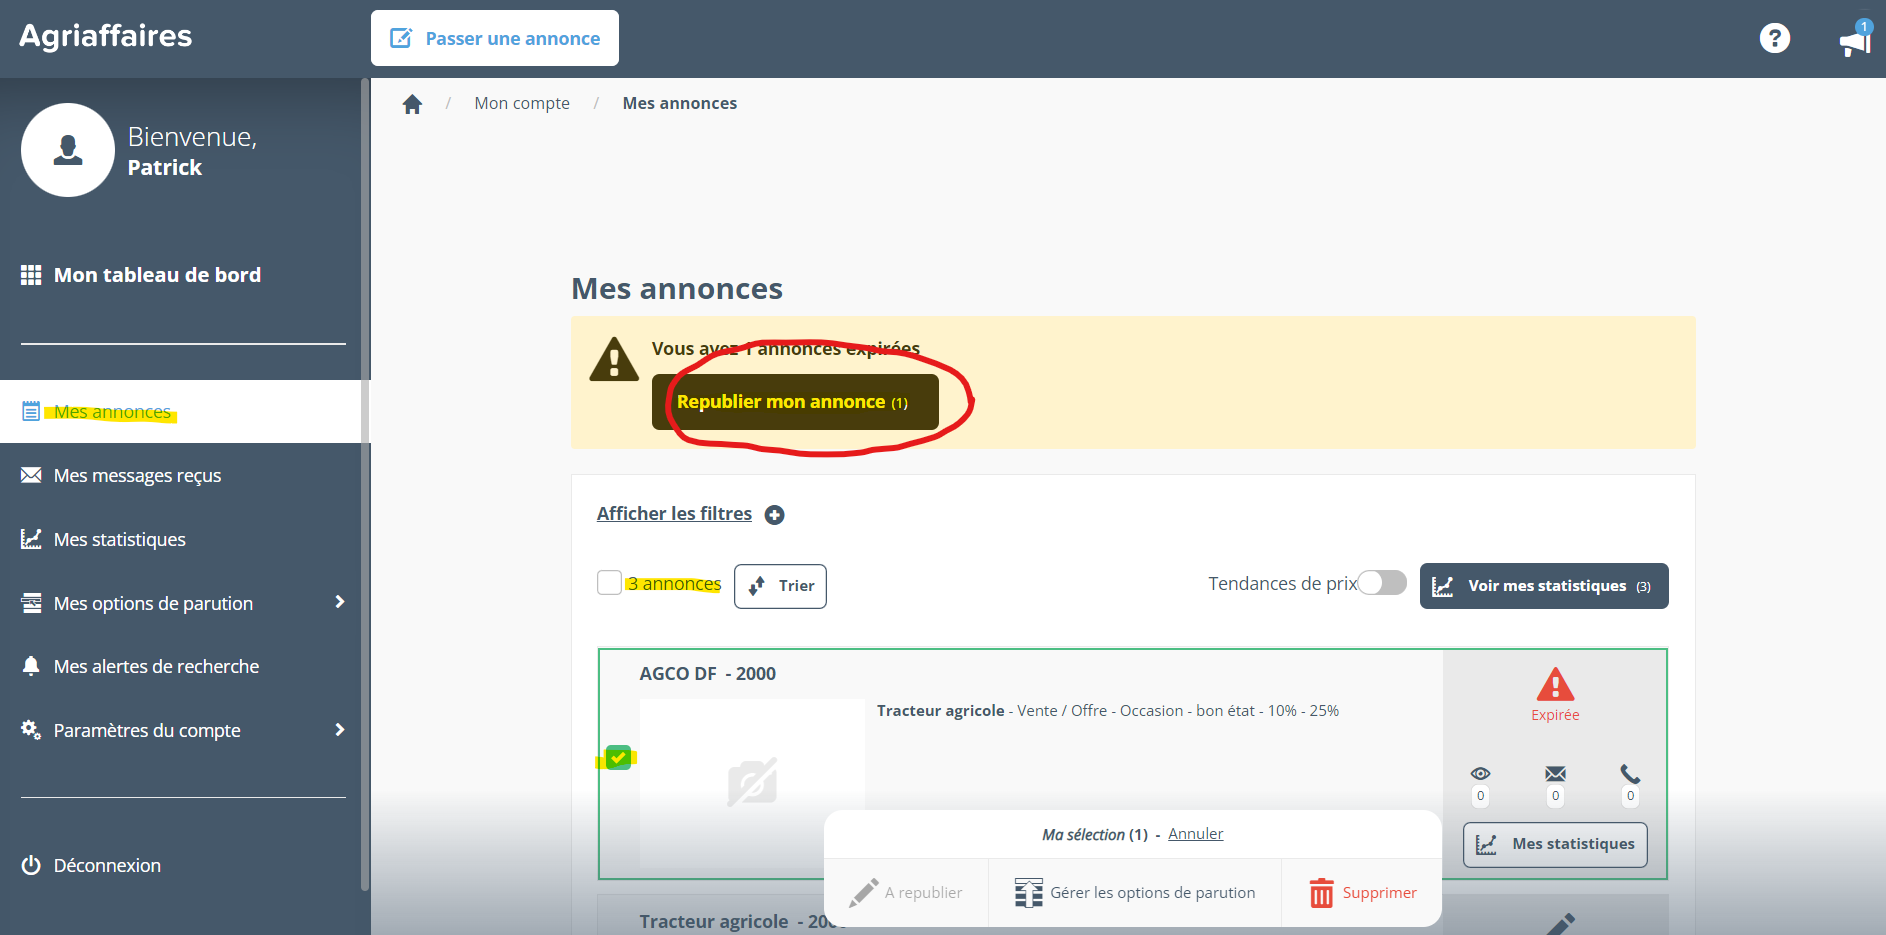Open Mes messages reçus in sidebar
The image size is (1886, 935).
137,476
